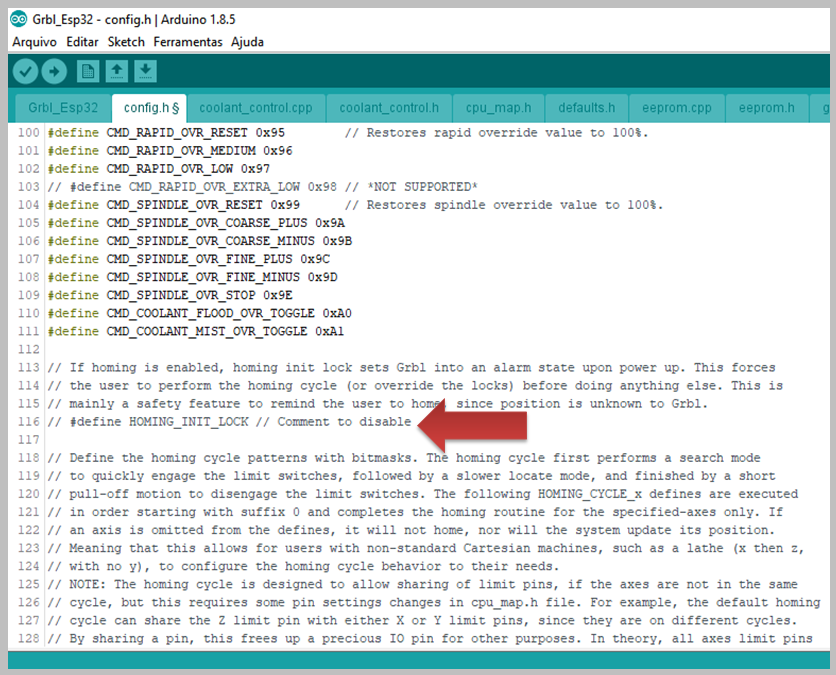
Task: Click the value 0xA0 on line 110
Action: click(337, 314)
